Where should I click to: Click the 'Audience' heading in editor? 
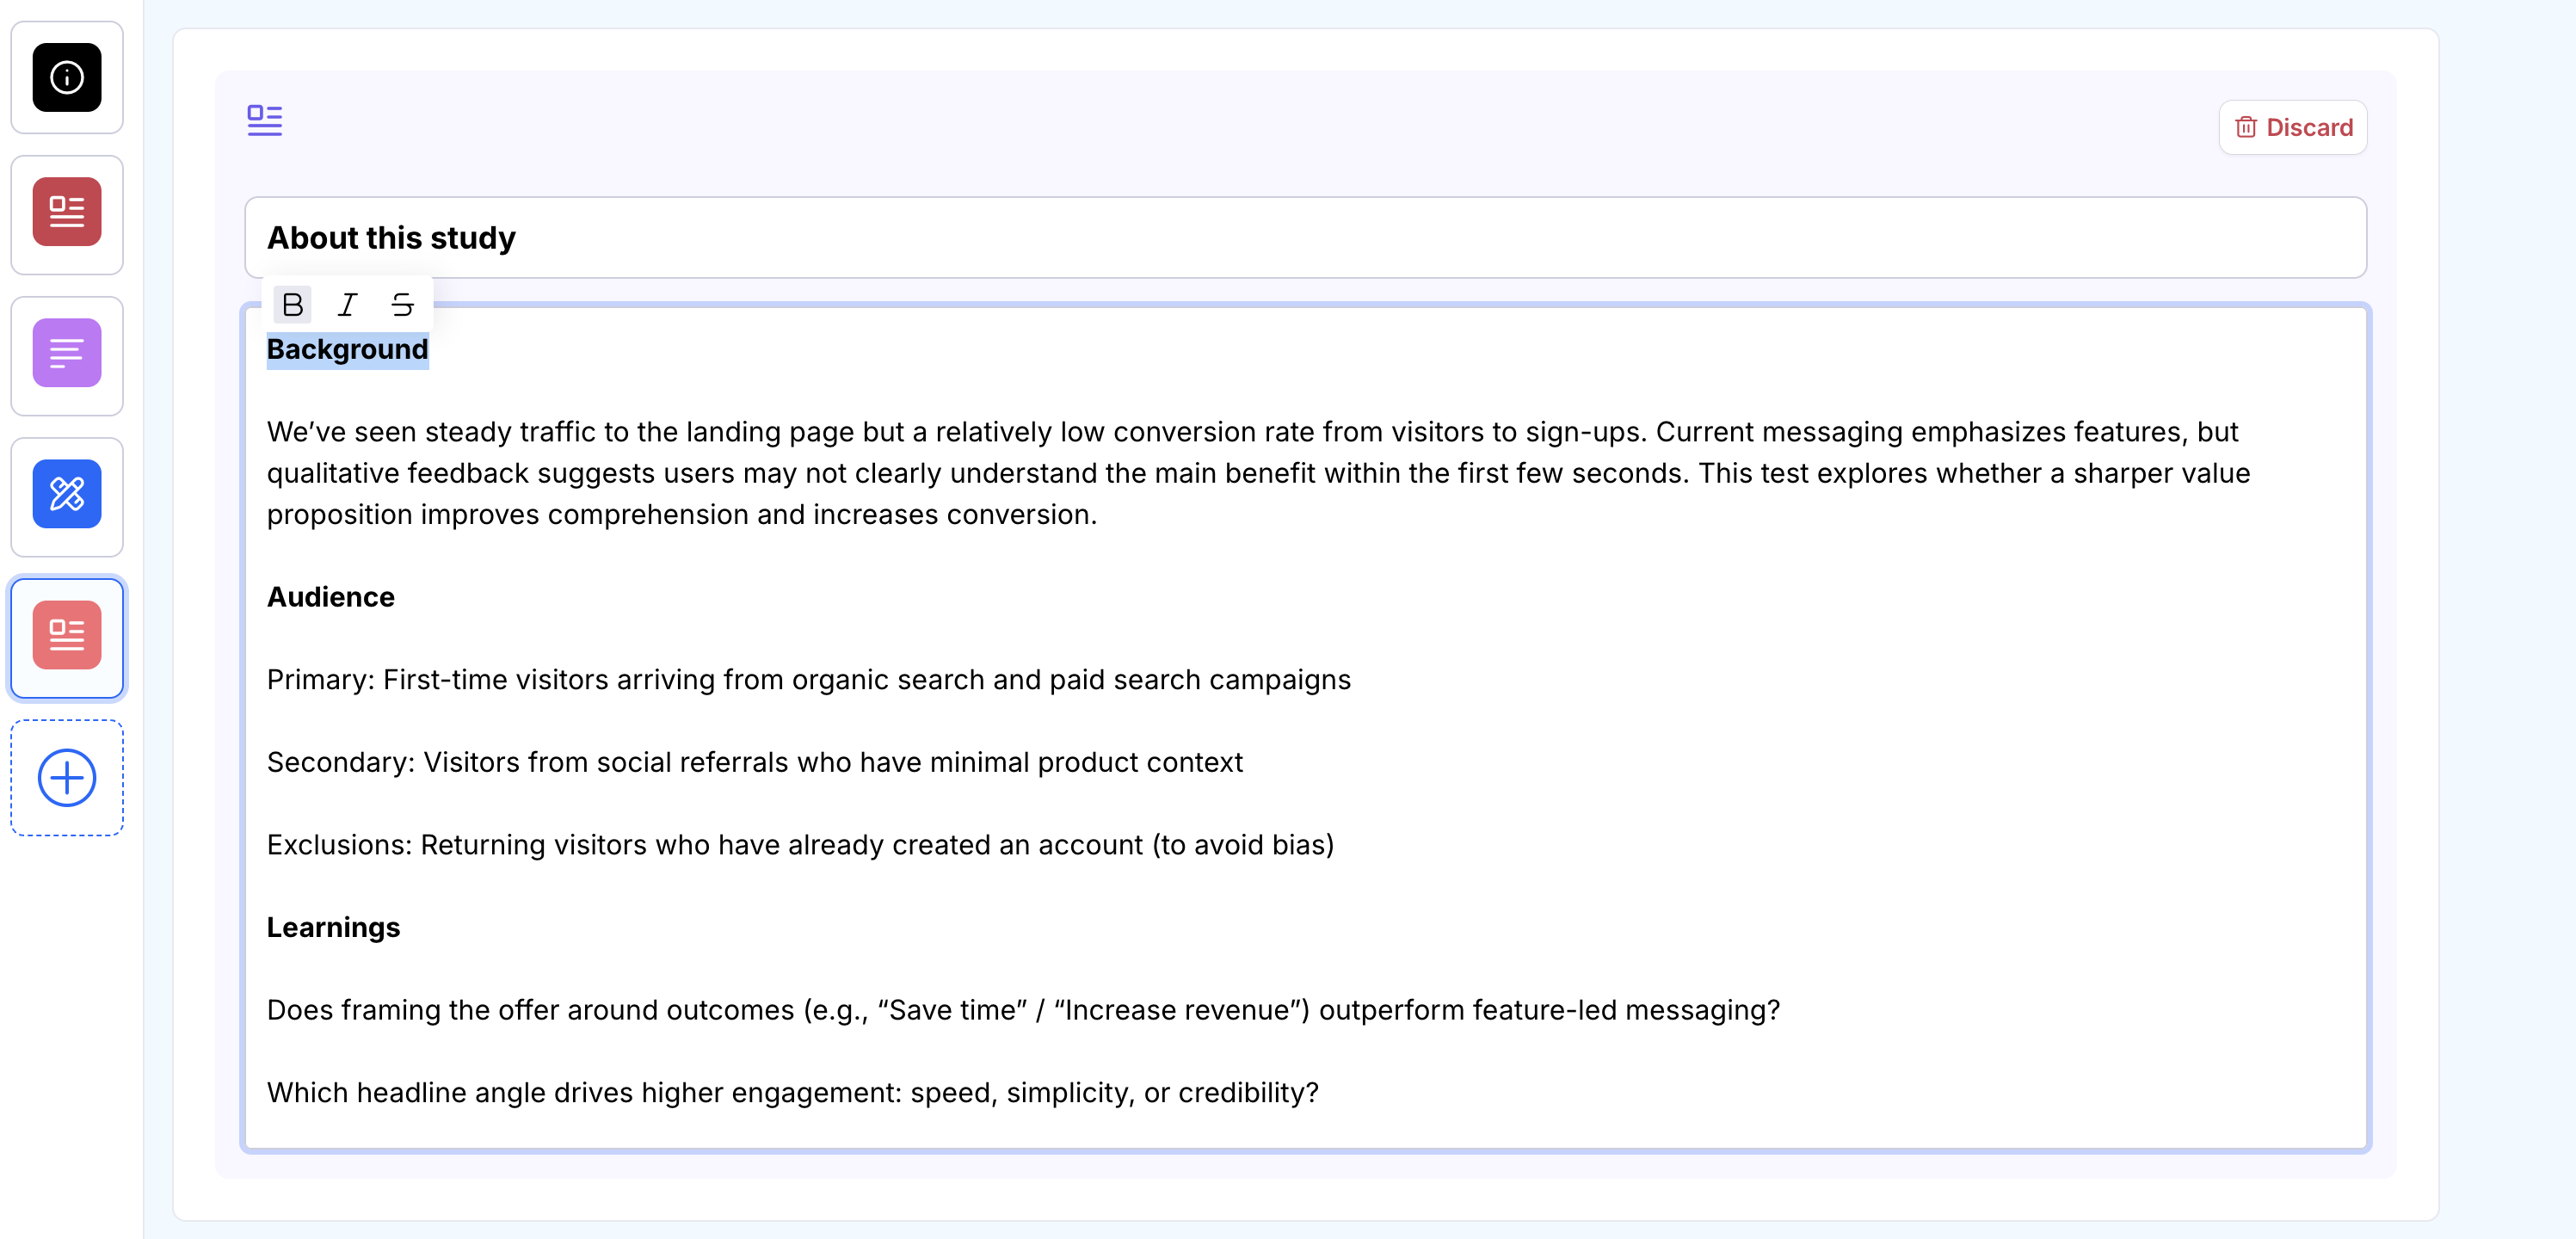point(331,597)
